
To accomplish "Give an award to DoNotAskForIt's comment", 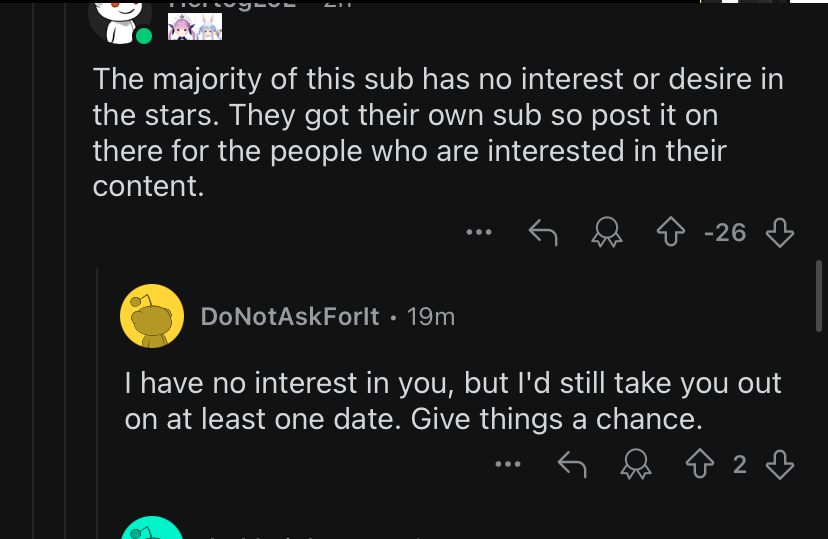I will [x=633, y=464].
